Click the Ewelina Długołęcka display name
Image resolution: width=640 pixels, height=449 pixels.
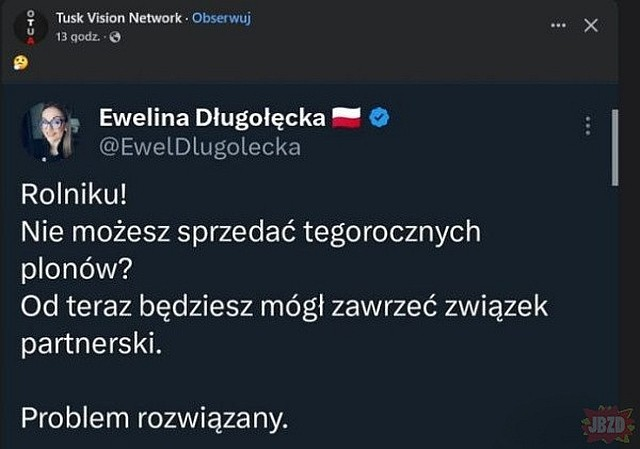(213, 119)
